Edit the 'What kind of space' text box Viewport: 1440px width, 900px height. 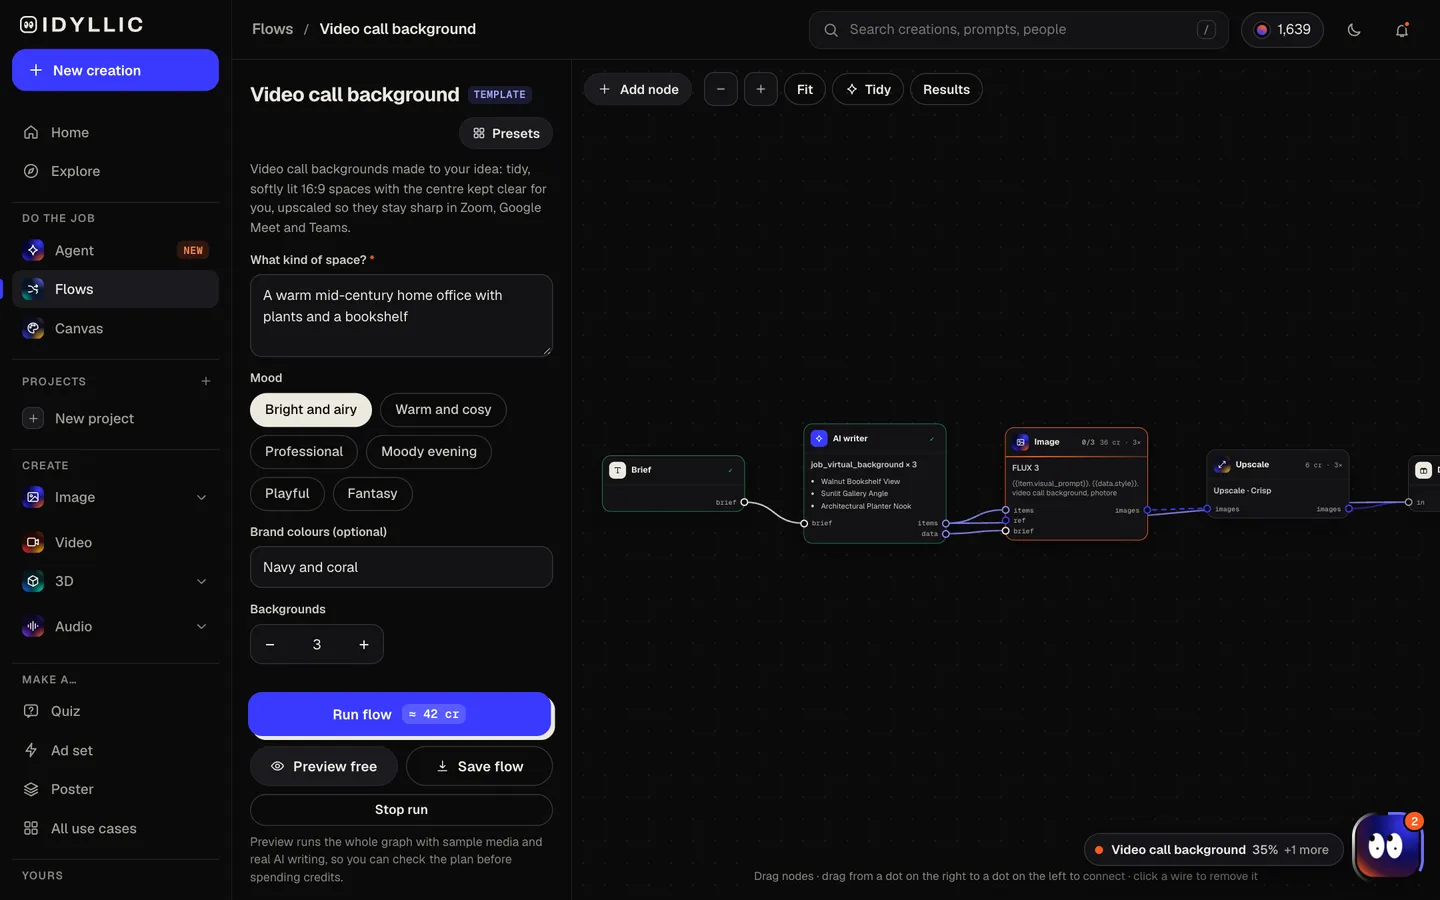click(x=401, y=315)
